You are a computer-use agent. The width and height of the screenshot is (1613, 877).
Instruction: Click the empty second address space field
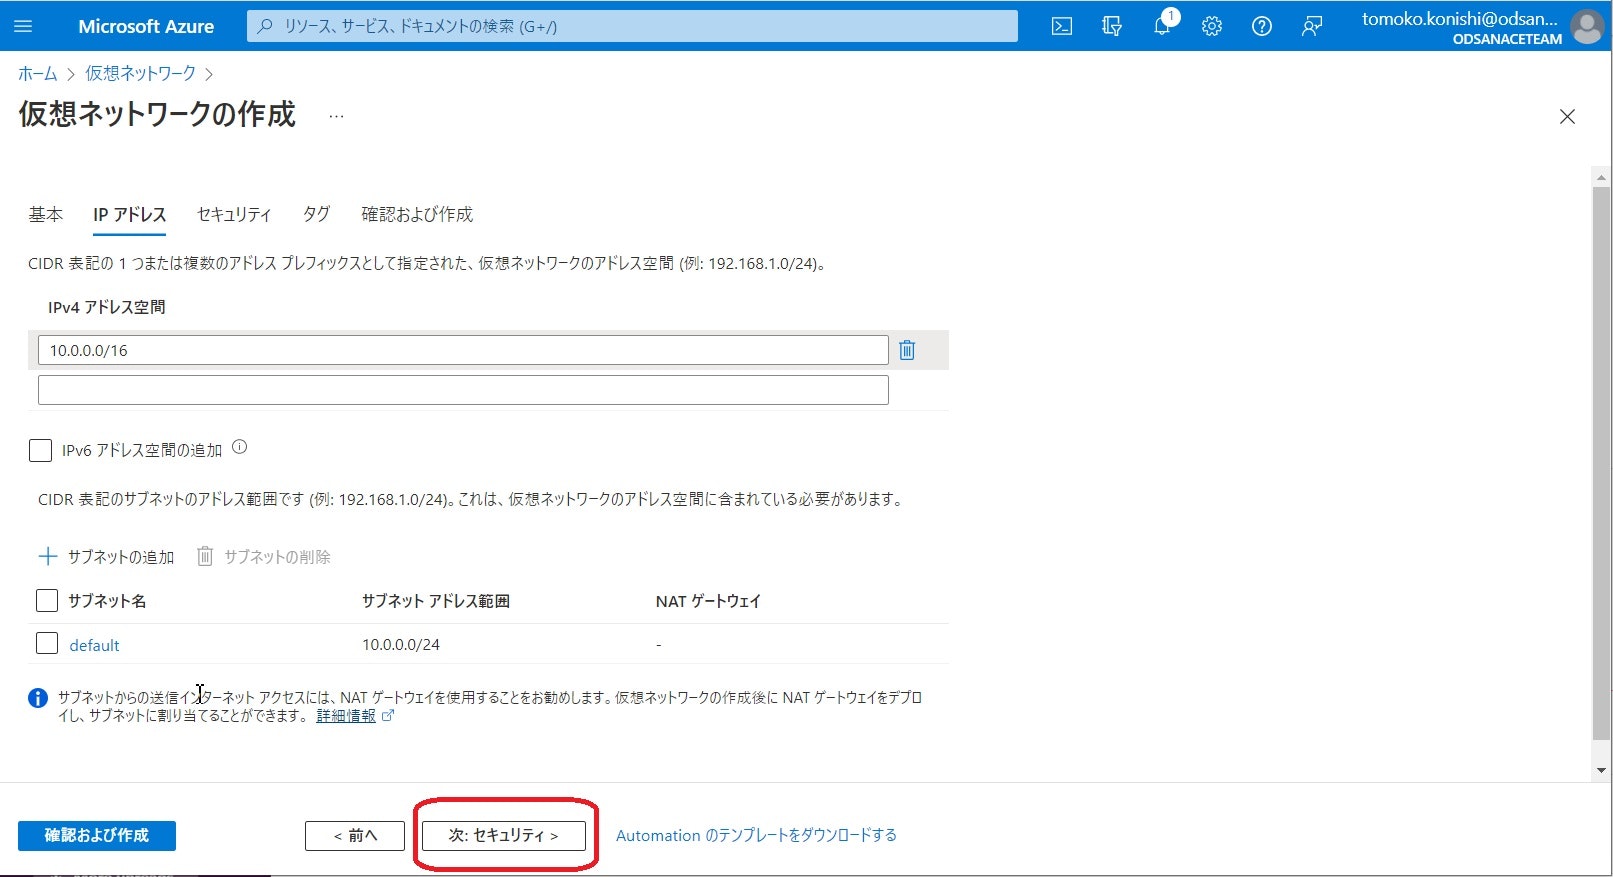(x=463, y=390)
